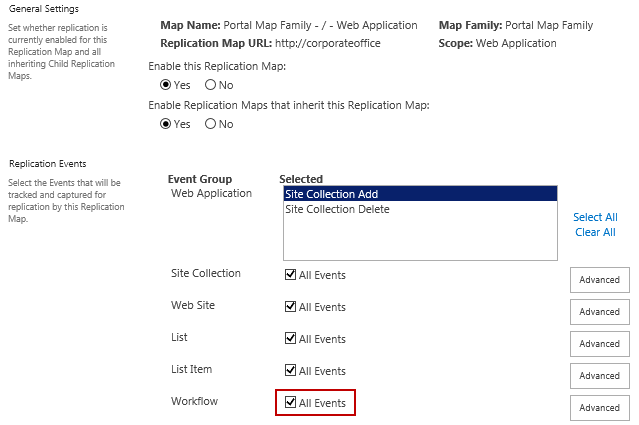
Task: Click the Clear All link
Action: (x=595, y=232)
